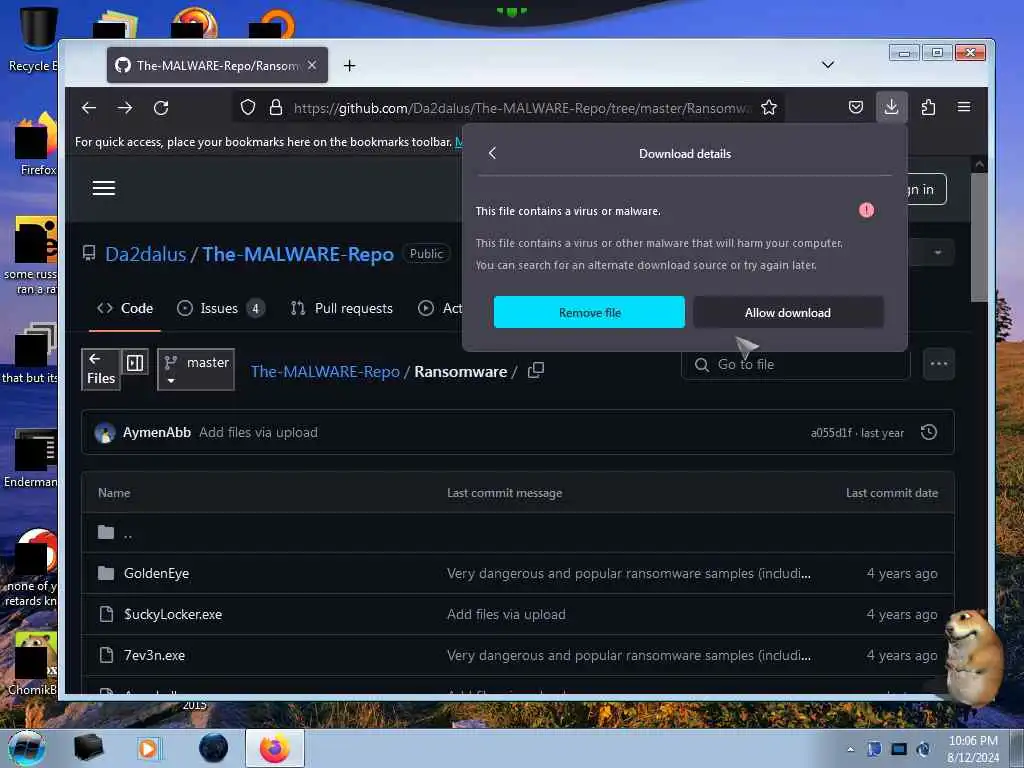Click the address bar URL

(x=522, y=108)
